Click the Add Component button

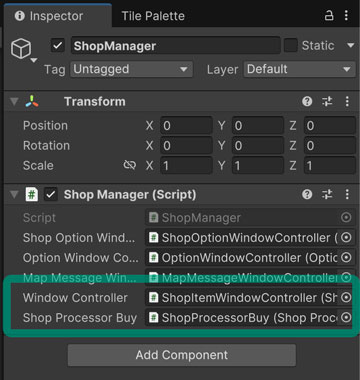click(182, 355)
